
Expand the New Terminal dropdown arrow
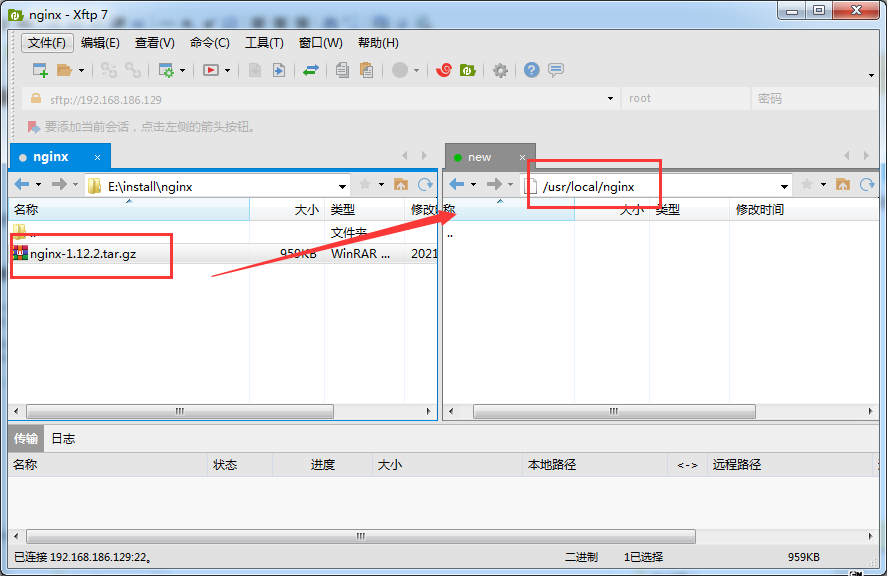click(x=227, y=71)
